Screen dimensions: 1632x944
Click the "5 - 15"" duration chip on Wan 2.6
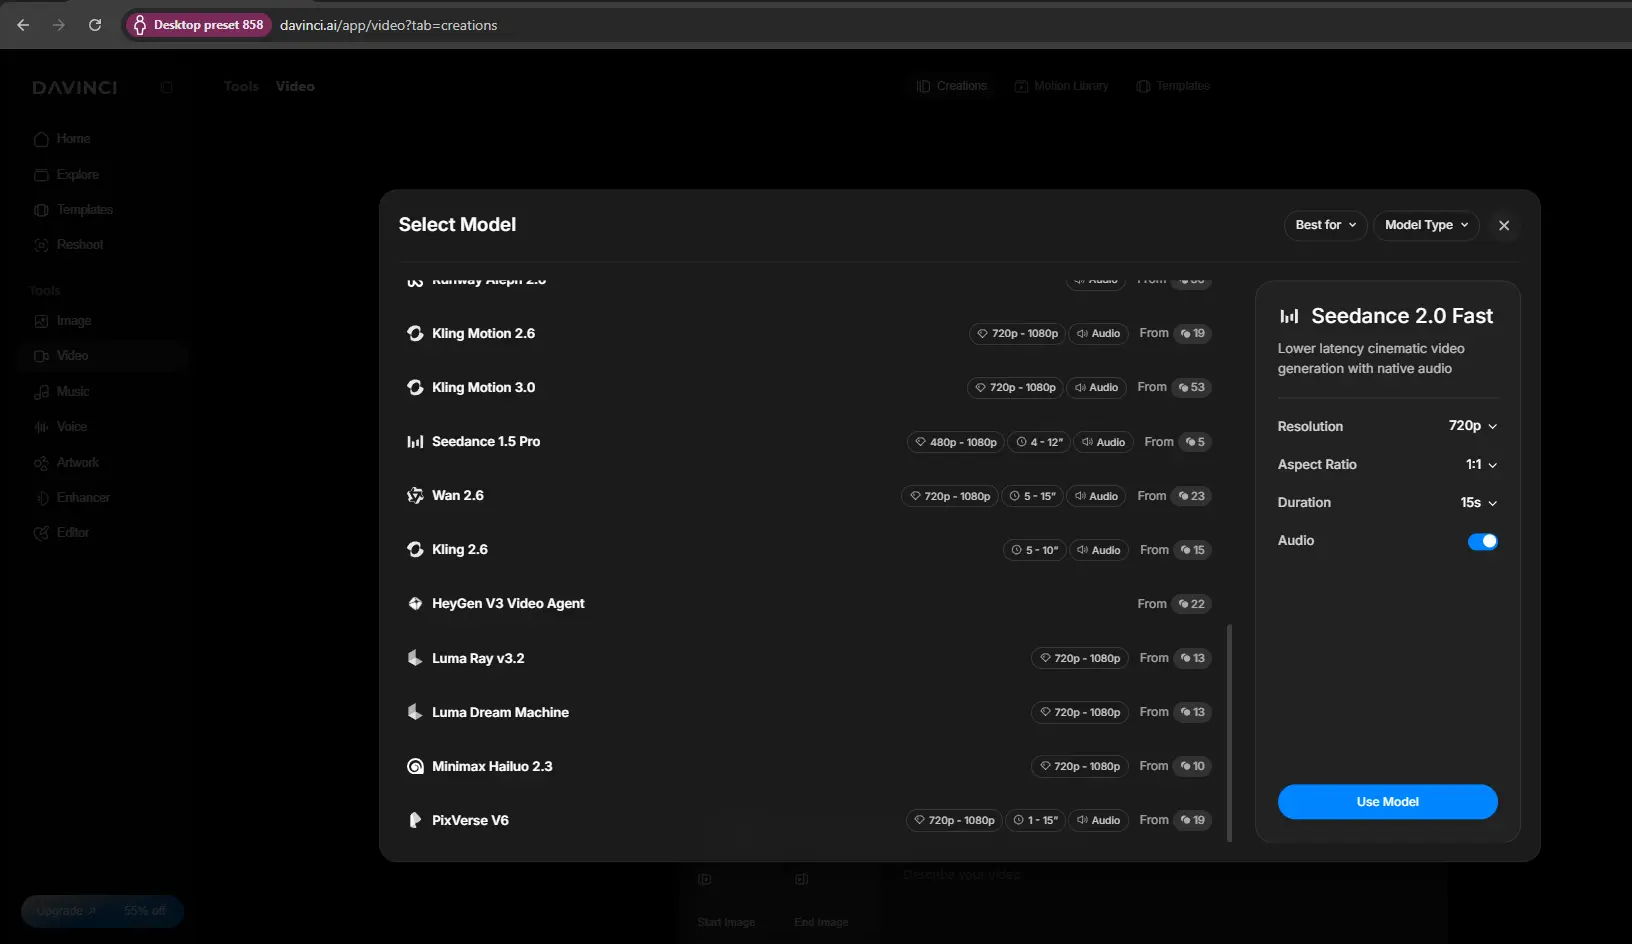1034,496
